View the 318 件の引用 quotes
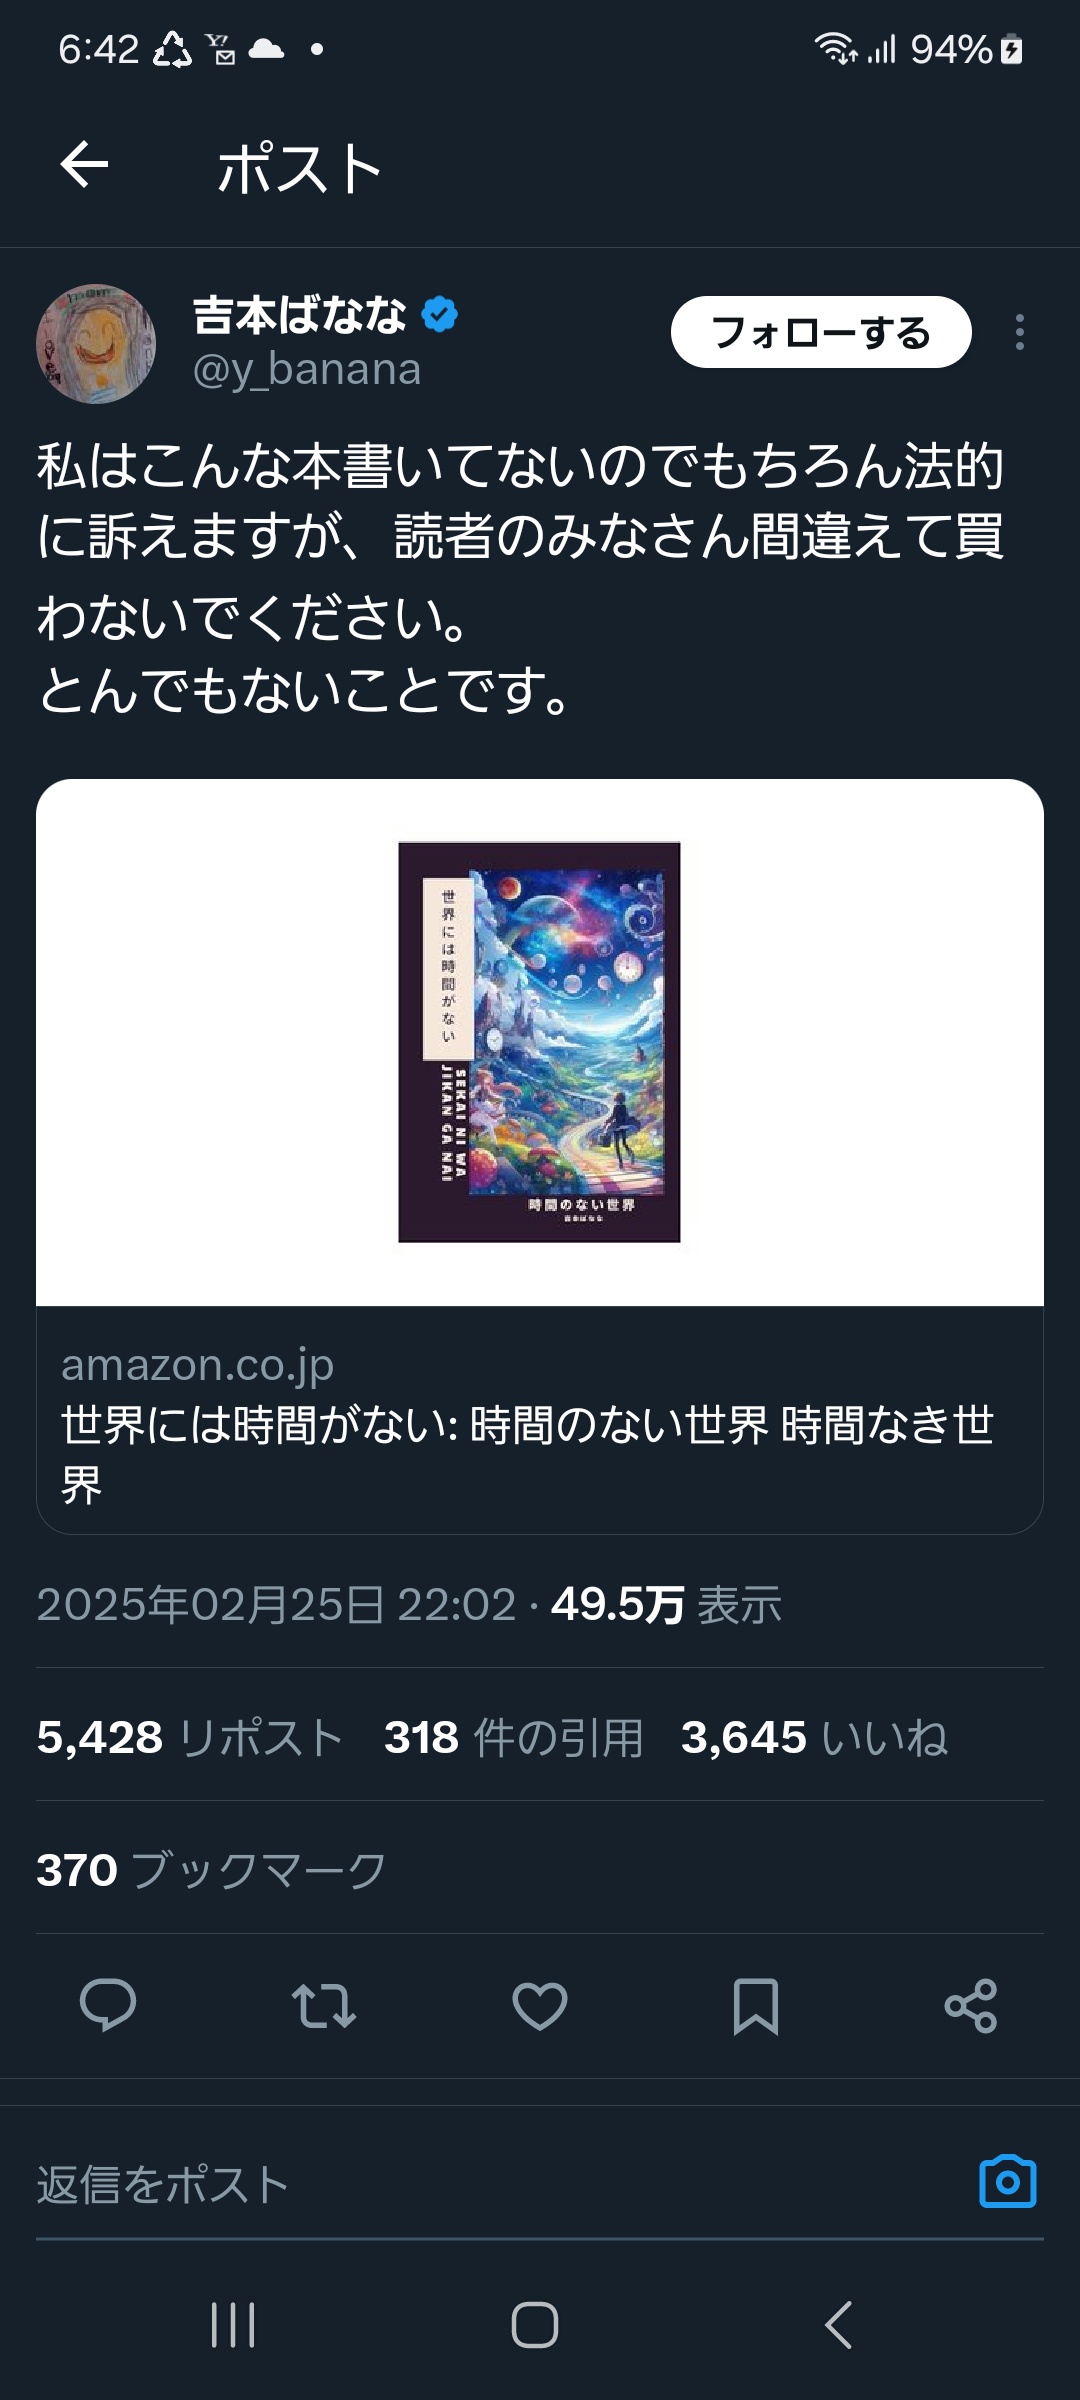This screenshot has width=1080, height=2400. coord(514,1738)
